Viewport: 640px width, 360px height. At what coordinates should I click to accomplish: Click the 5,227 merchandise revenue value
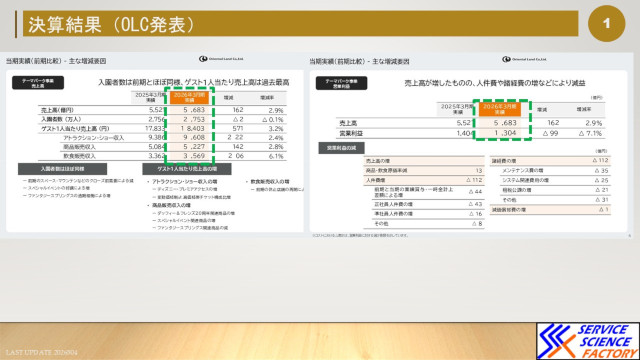tap(194, 147)
